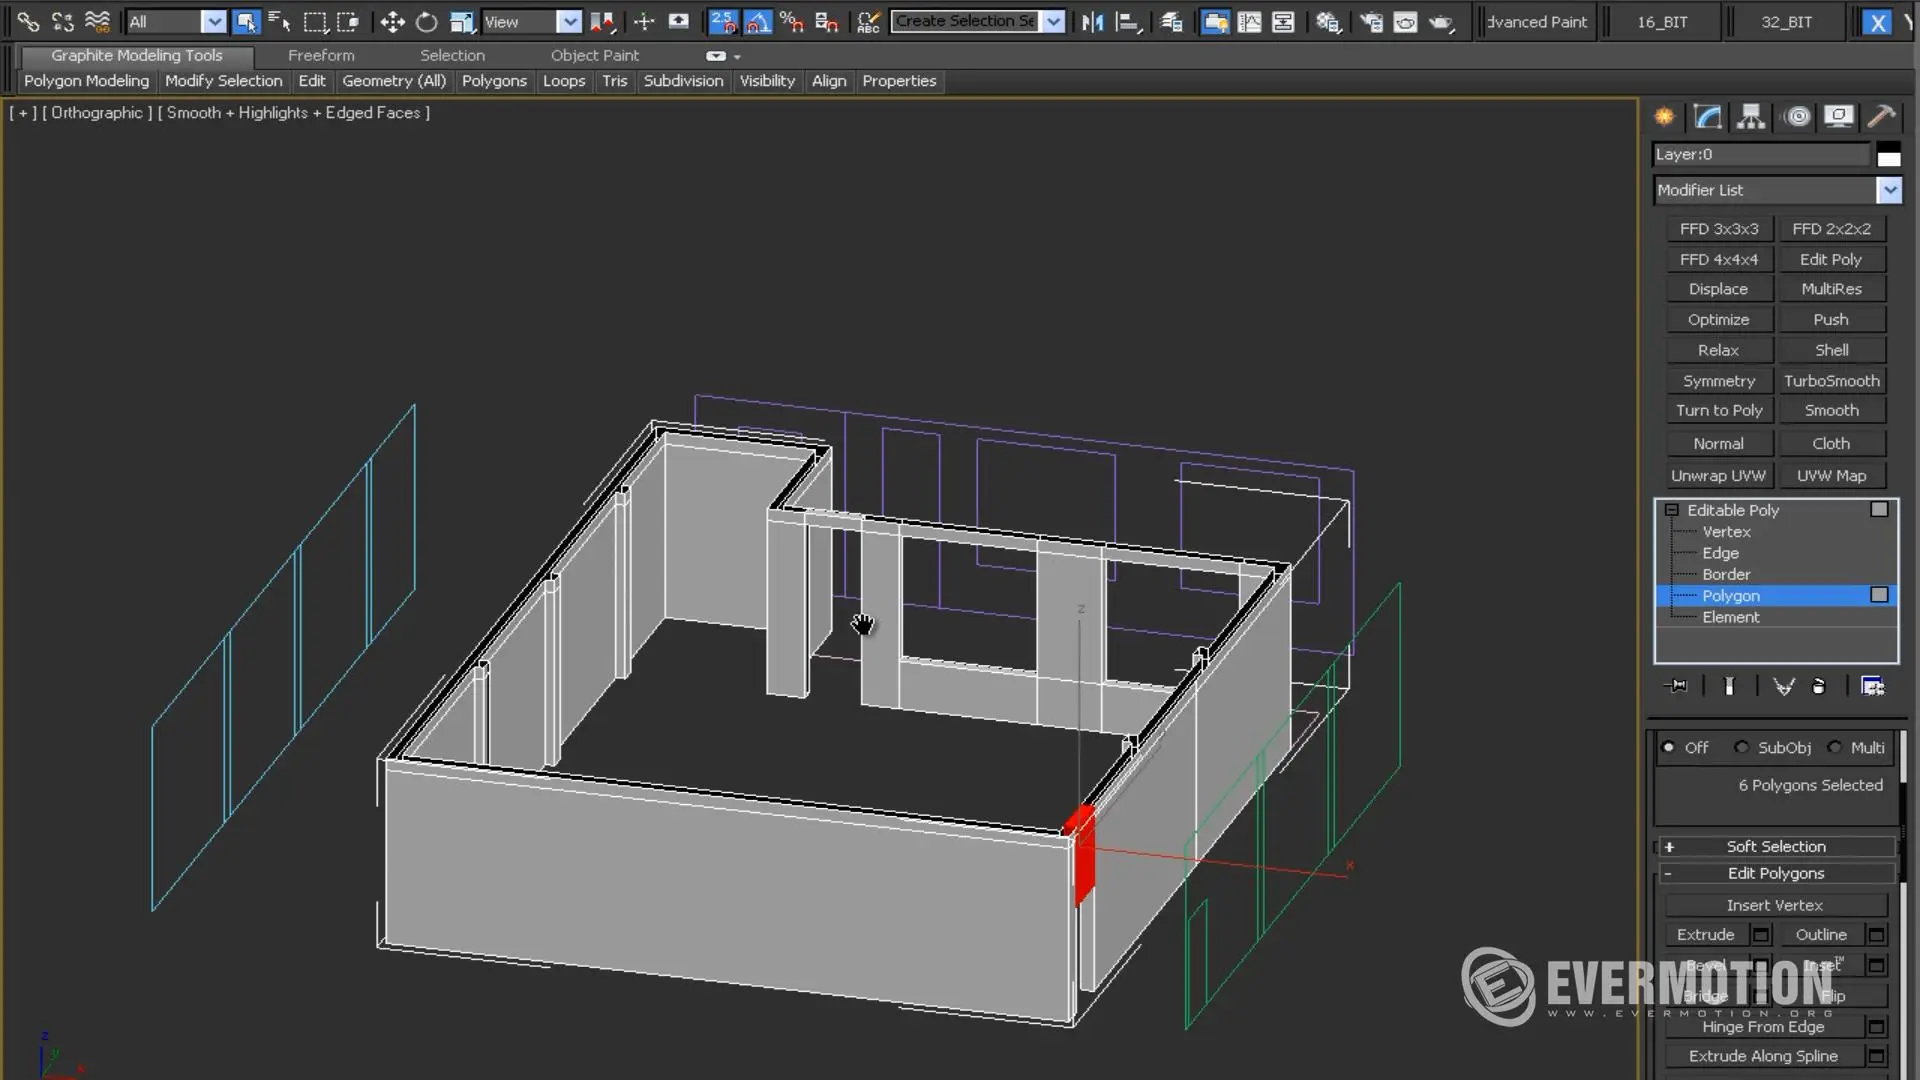Open the Schematic View icon
This screenshot has height=1080, width=1920.
point(1284,21)
